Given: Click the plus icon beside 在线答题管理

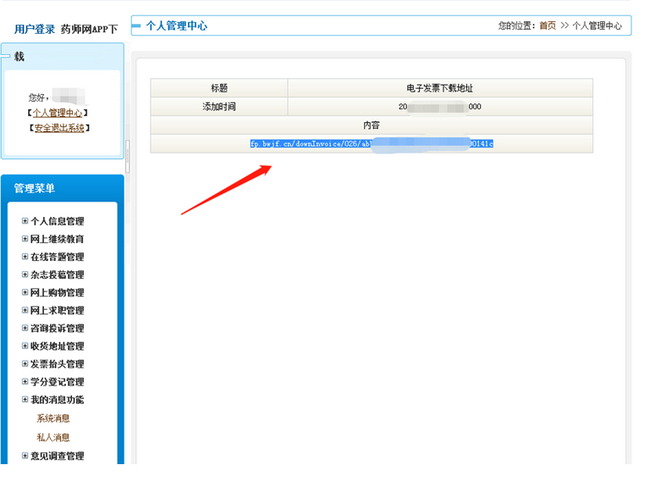Looking at the screenshot, I should click(25, 257).
